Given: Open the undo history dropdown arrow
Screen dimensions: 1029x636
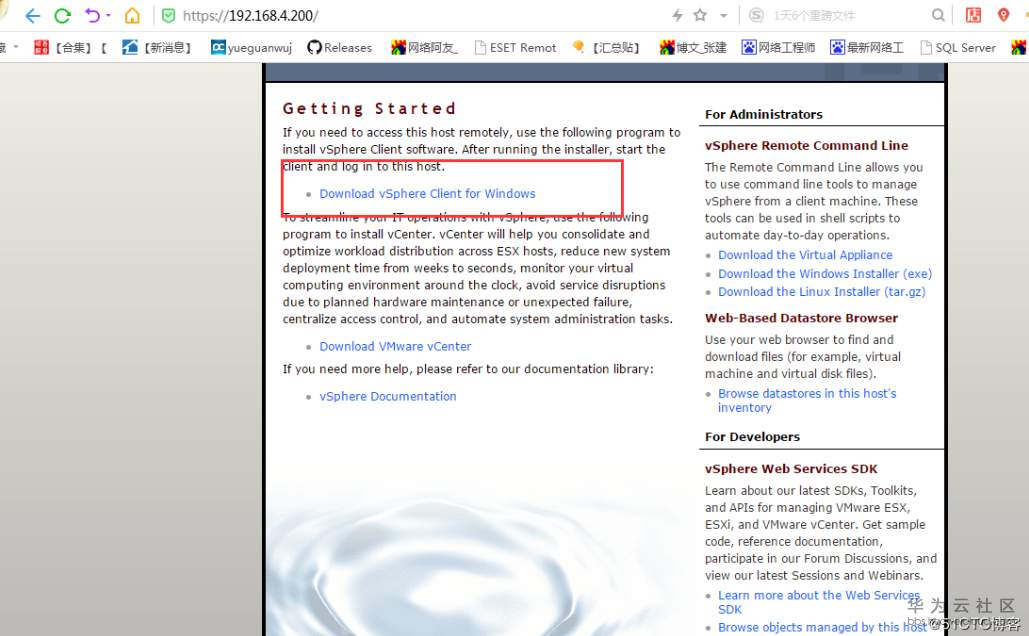Looking at the screenshot, I should click(x=108, y=14).
